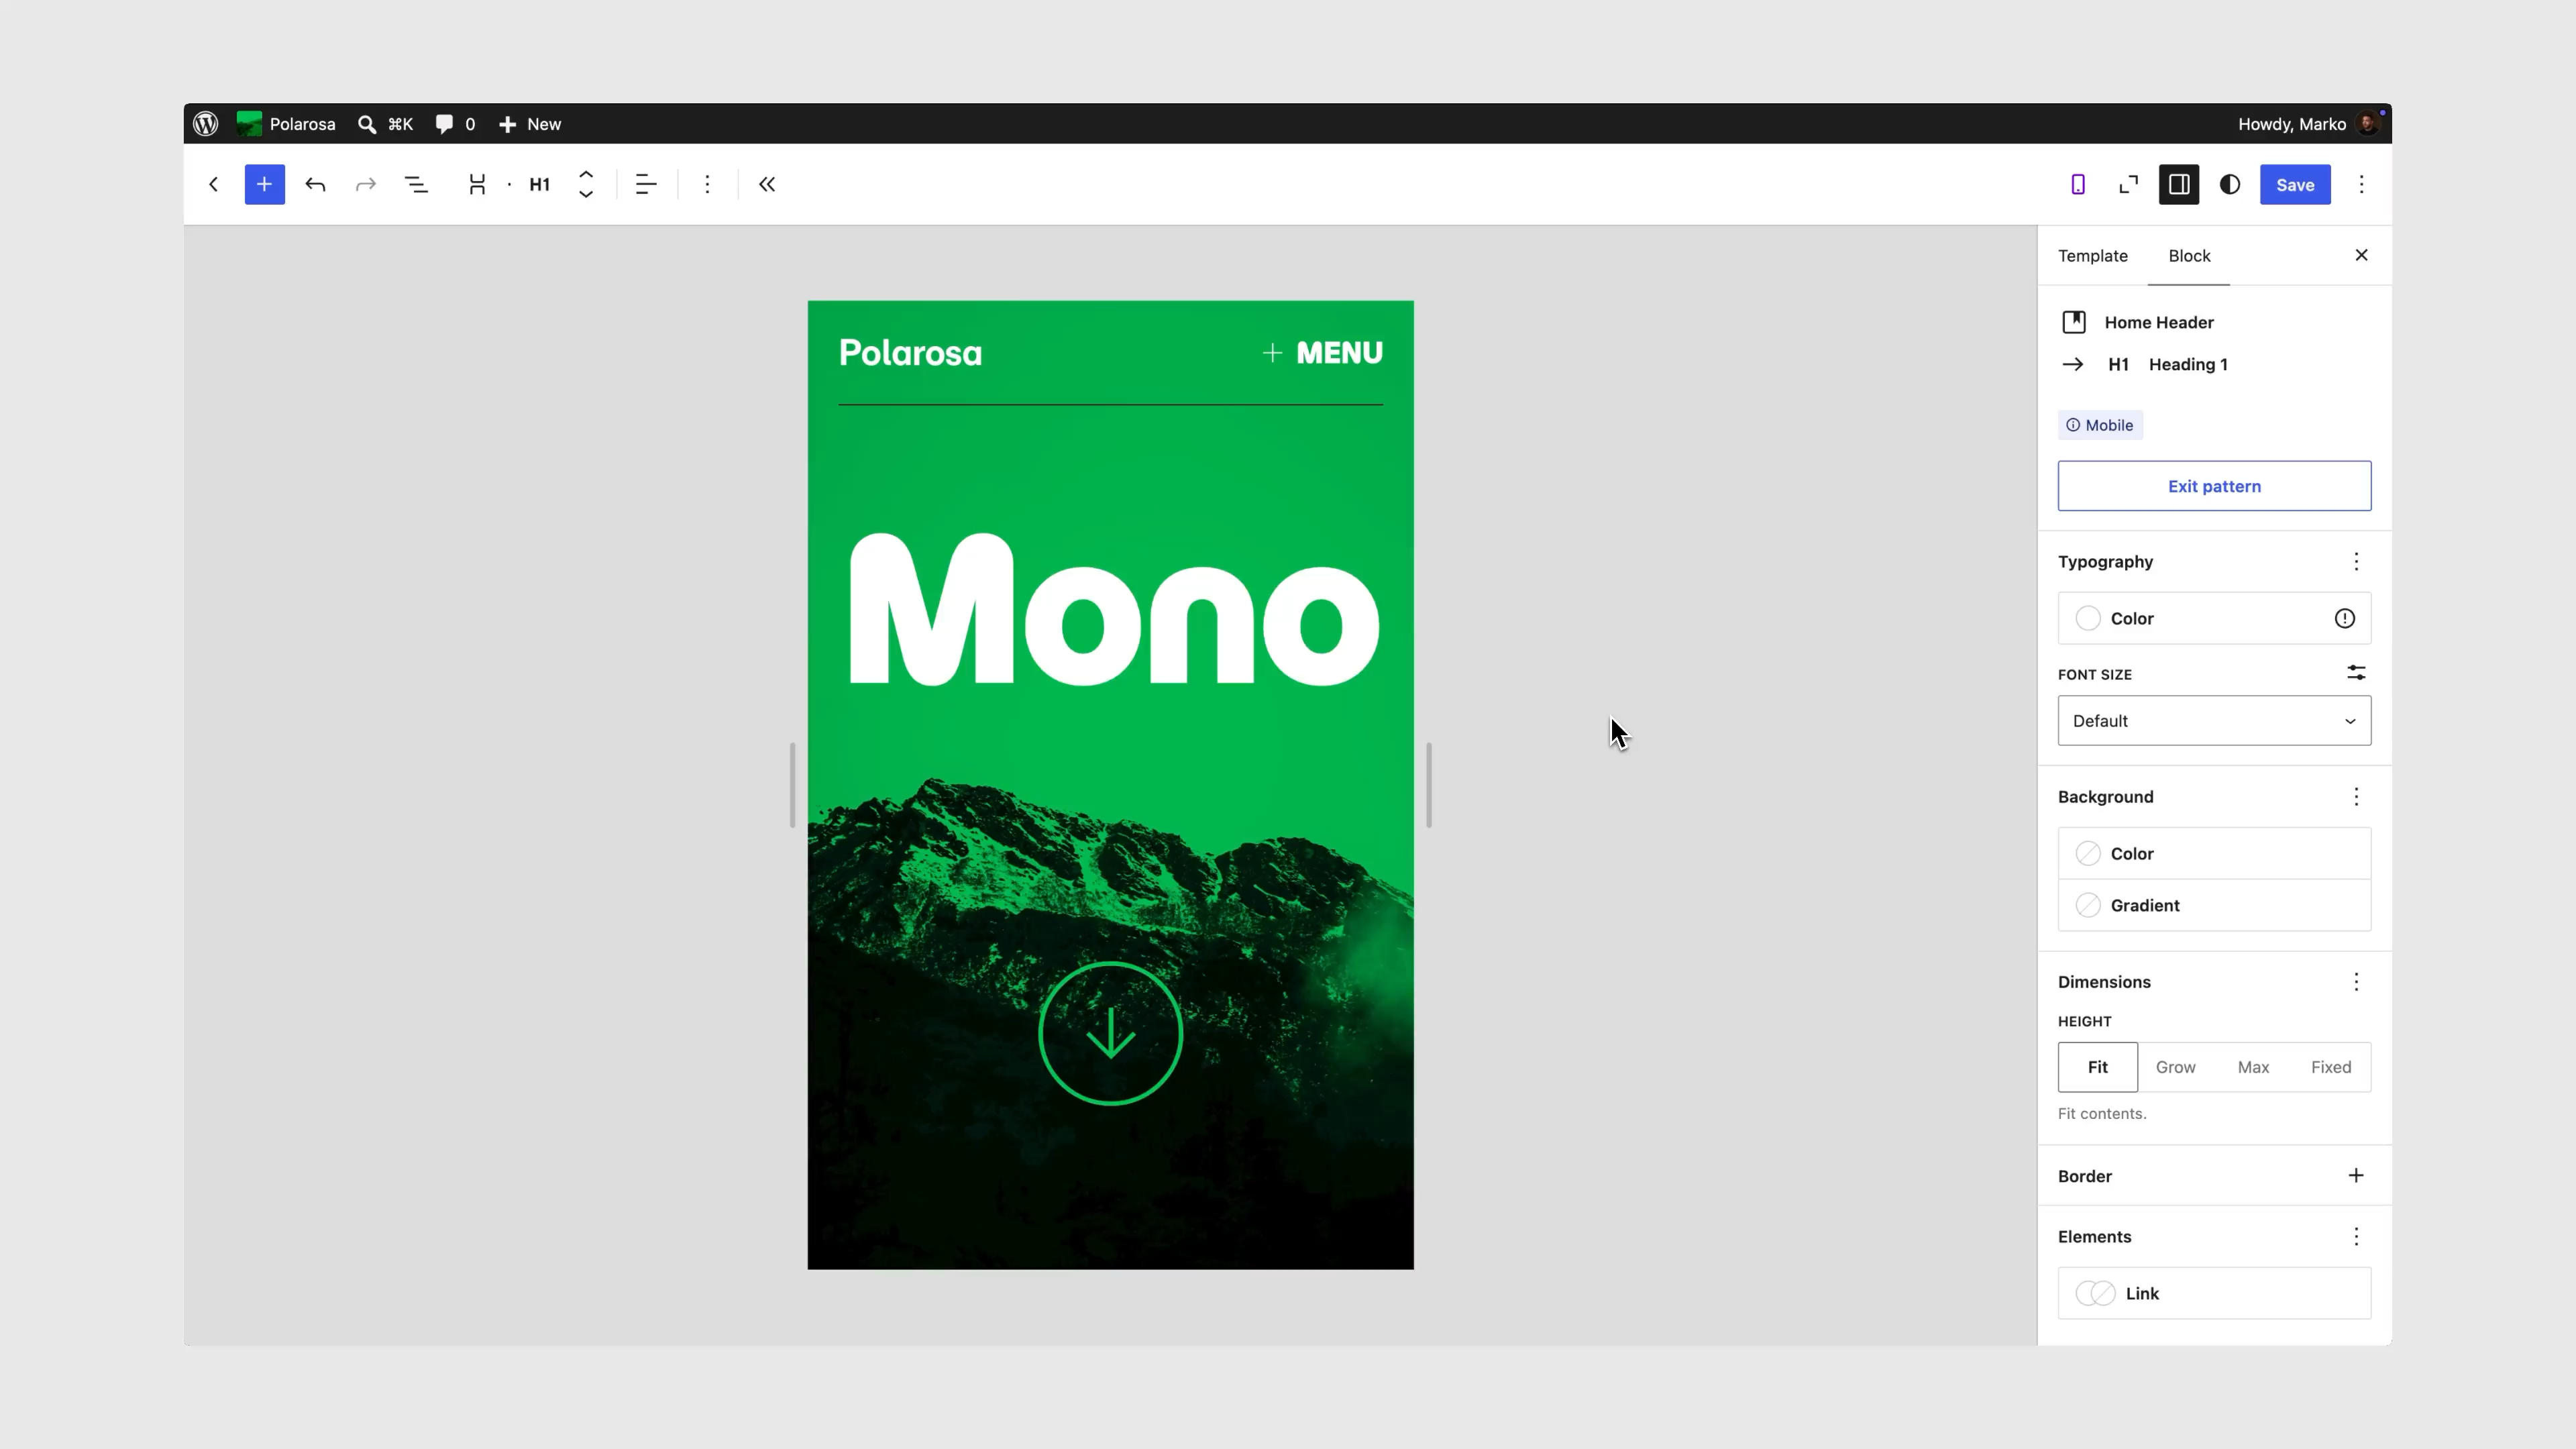Go back using the left chevron
Image resolution: width=2576 pixels, height=1449 pixels.
coord(213,184)
